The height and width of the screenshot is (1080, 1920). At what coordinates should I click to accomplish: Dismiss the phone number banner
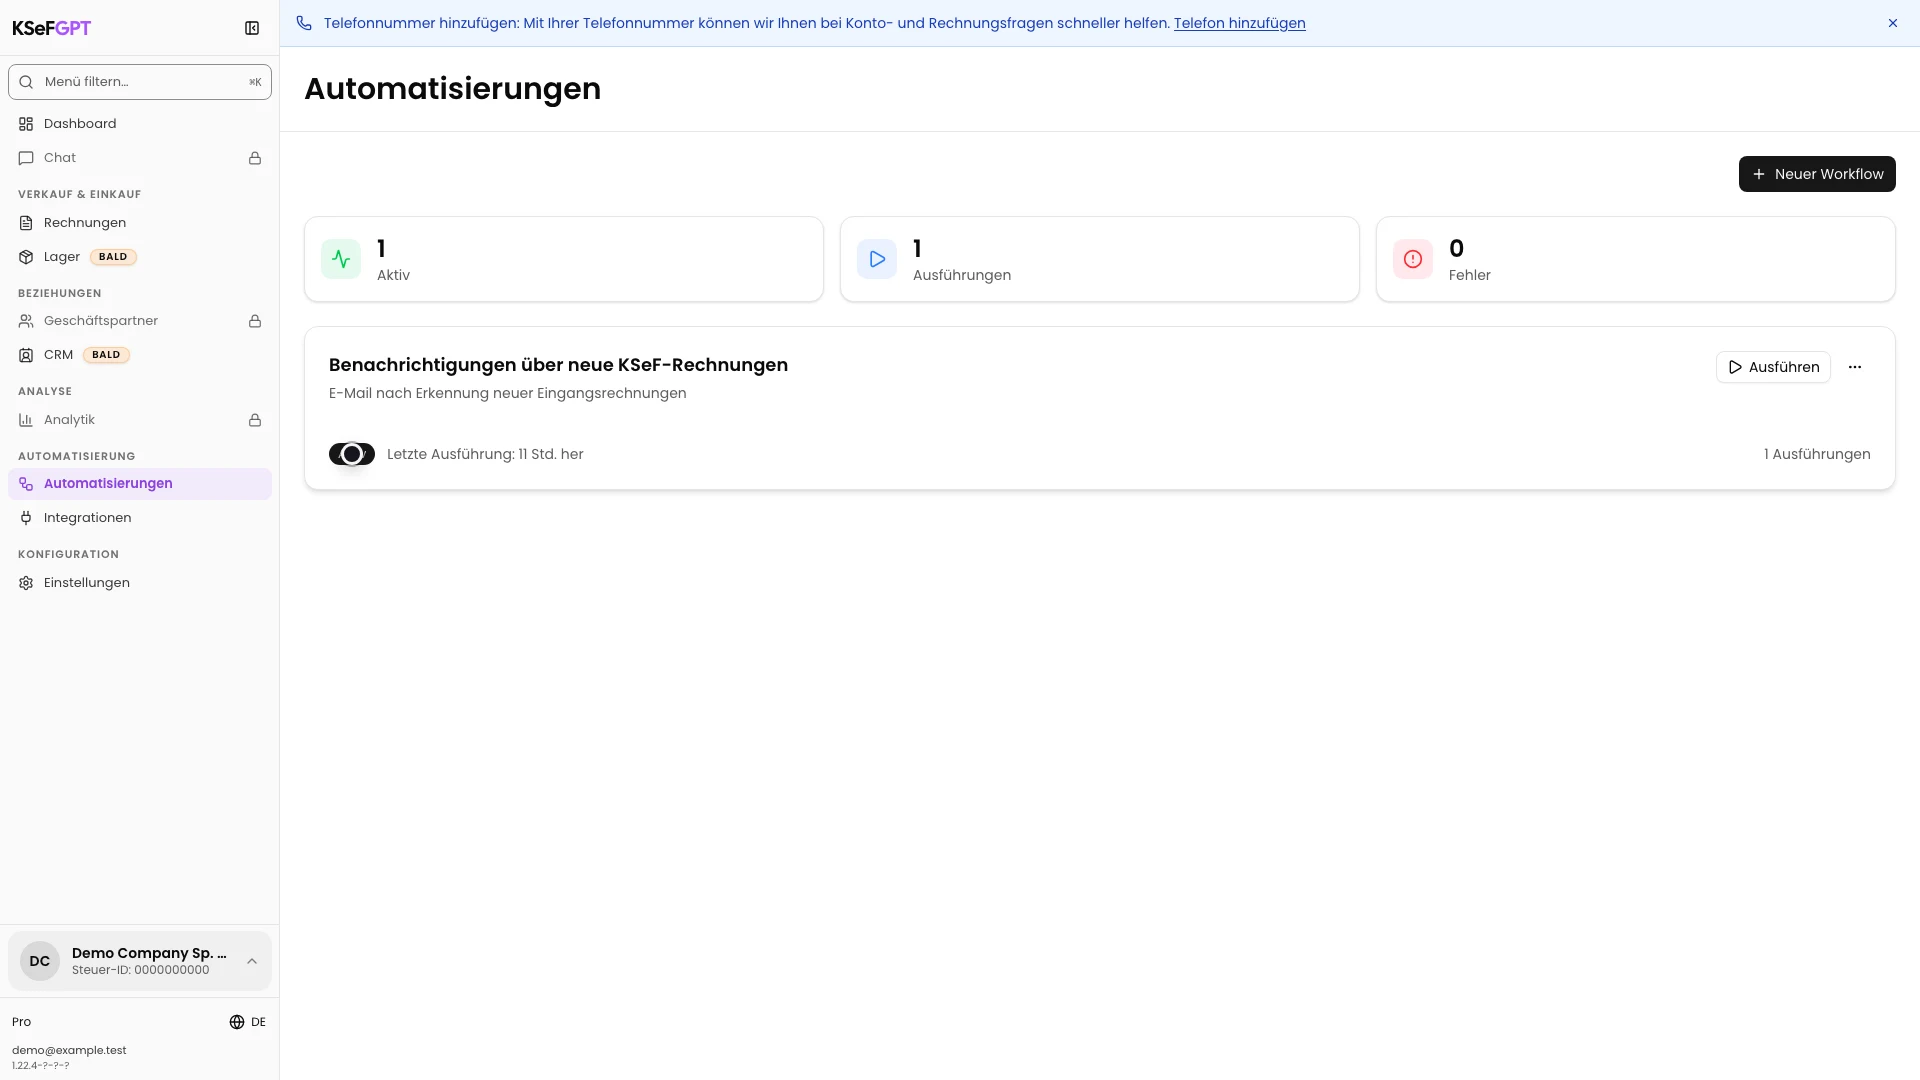tap(1893, 23)
